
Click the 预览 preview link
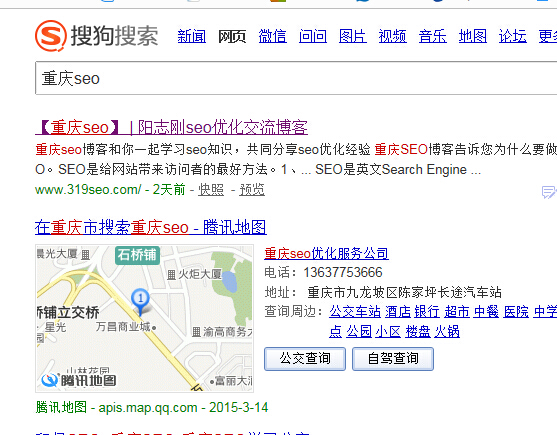pyautogui.click(x=252, y=190)
